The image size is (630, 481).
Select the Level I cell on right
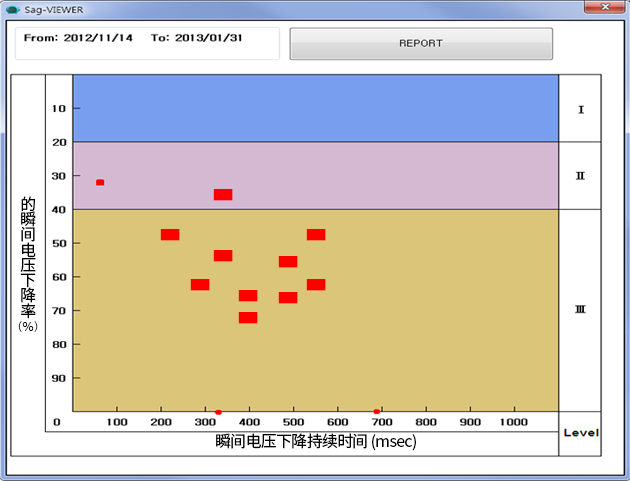pyautogui.click(x=580, y=108)
